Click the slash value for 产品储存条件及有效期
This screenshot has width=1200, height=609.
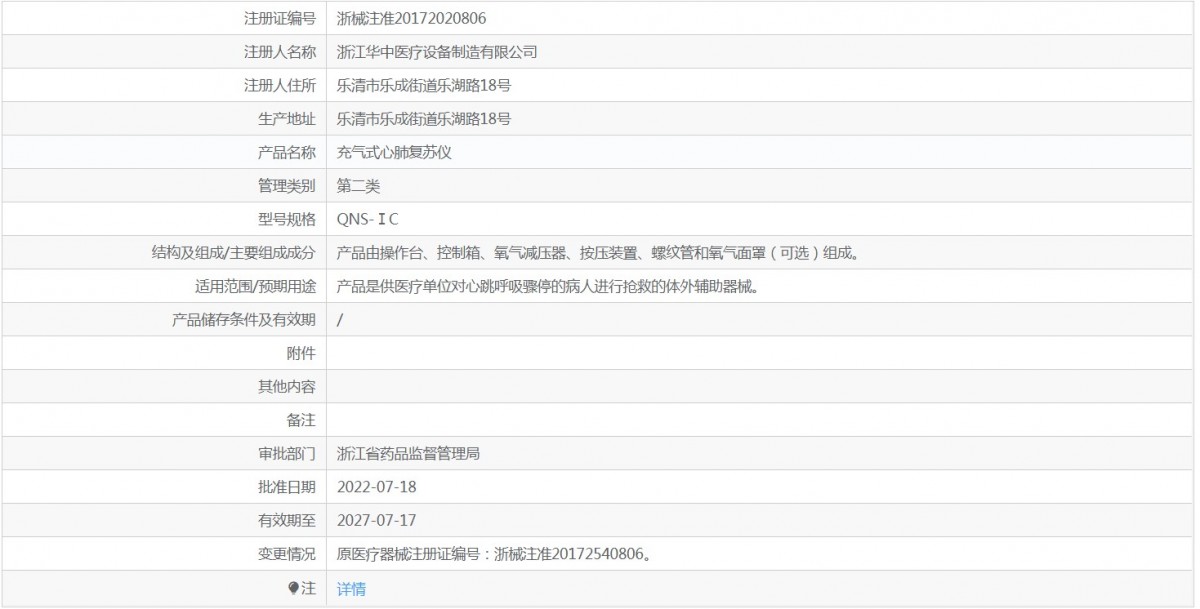coord(341,320)
